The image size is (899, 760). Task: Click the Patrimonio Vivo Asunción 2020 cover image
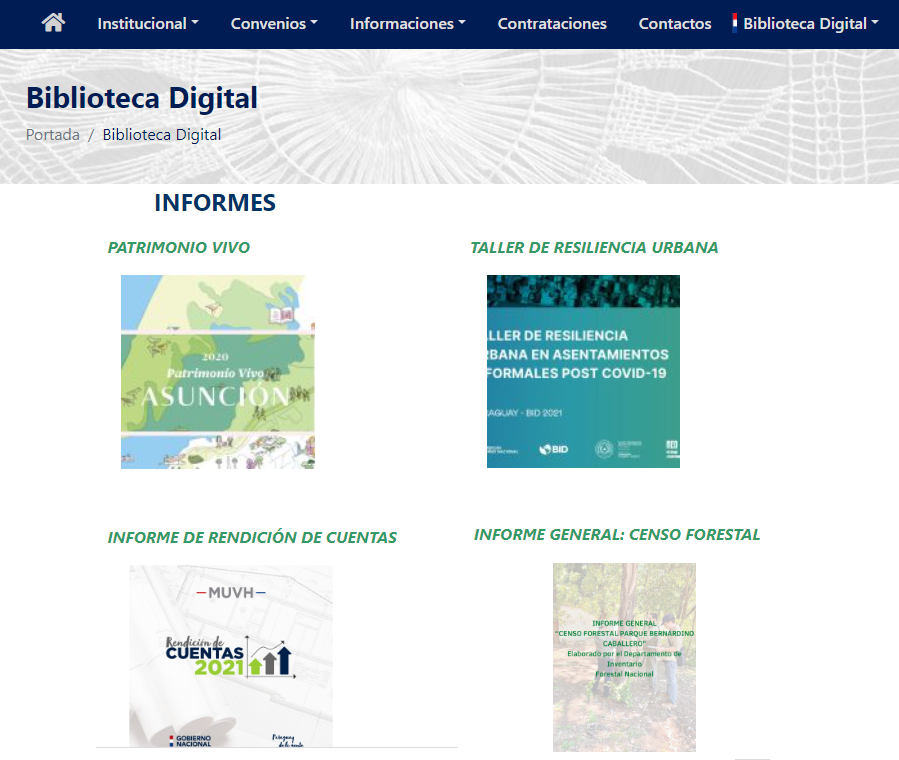(x=217, y=371)
